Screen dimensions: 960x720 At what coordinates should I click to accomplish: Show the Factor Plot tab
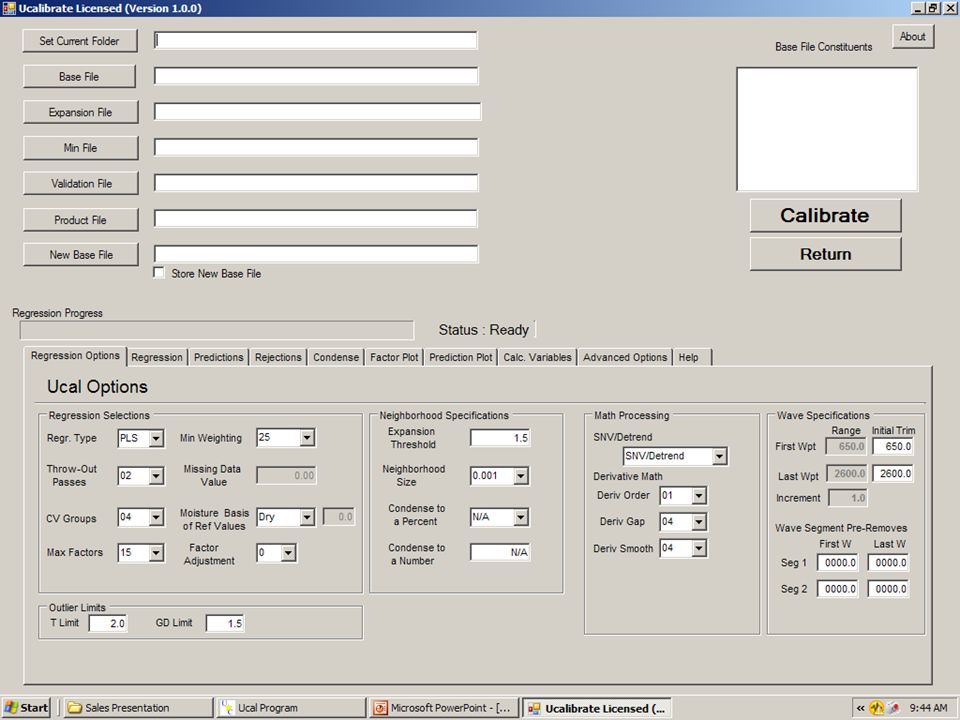[394, 358]
